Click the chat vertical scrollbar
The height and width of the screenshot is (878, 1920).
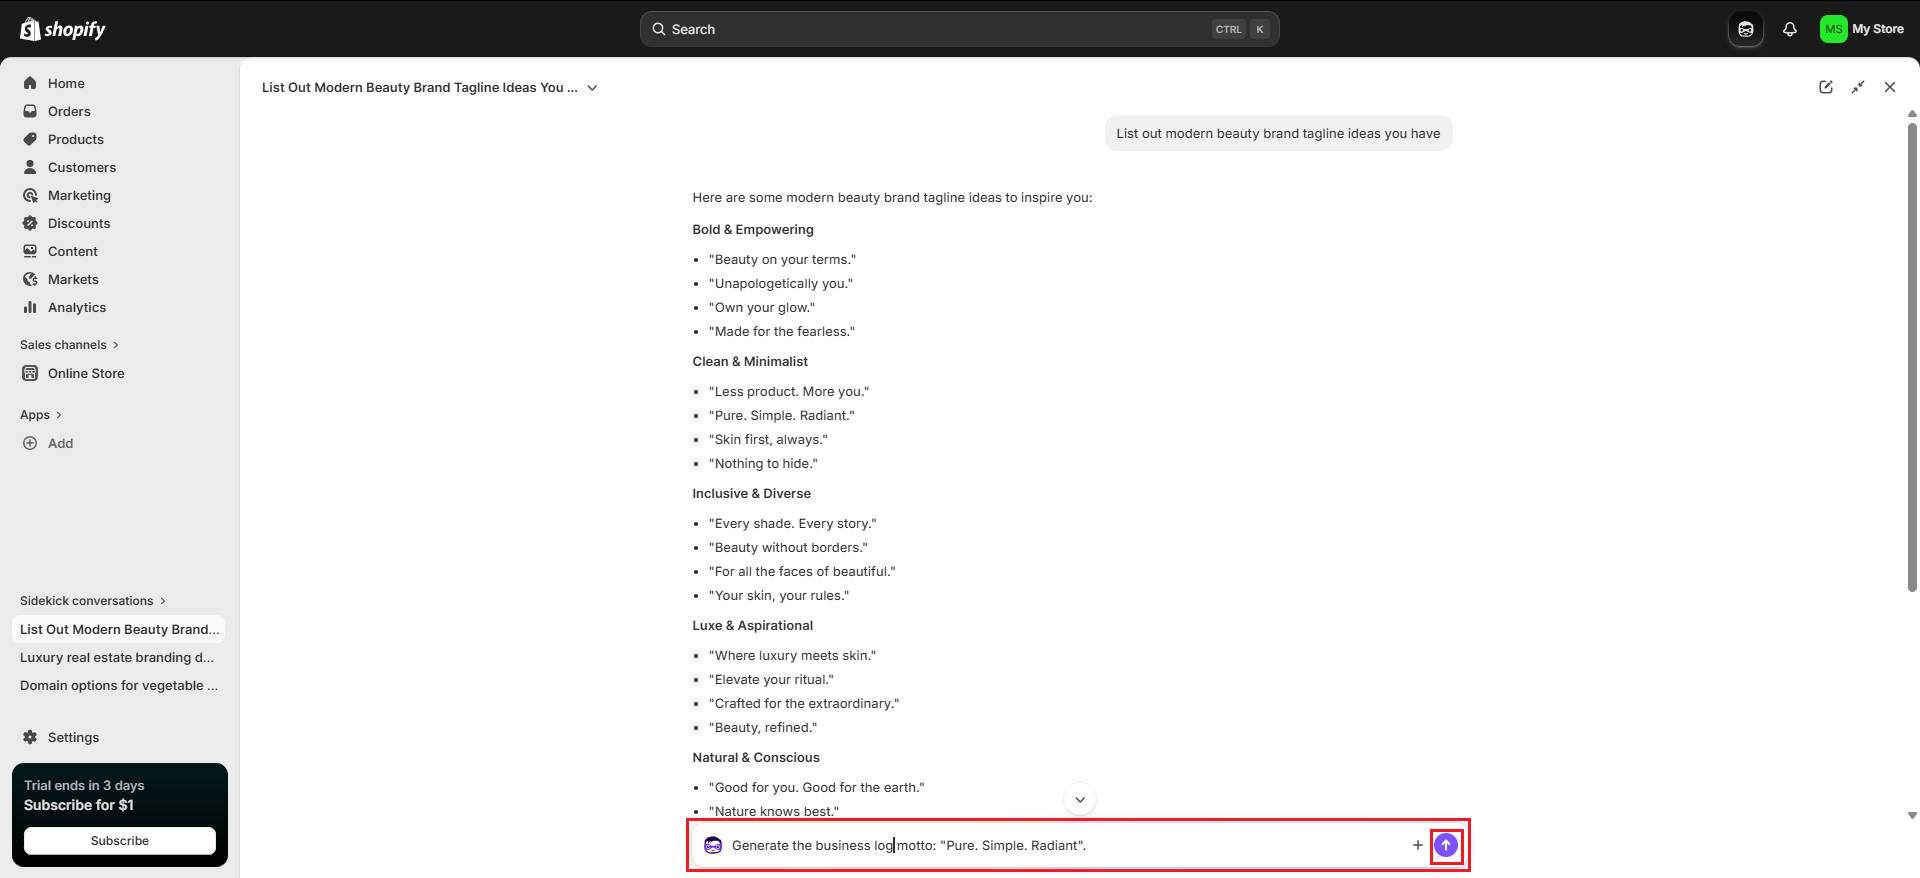(x=1912, y=357)
